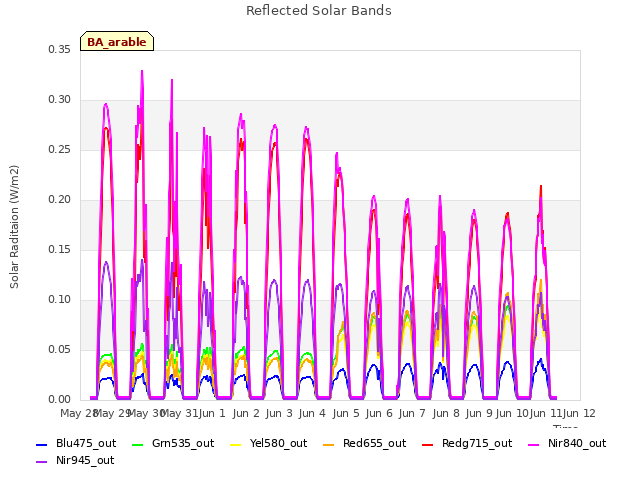Click the May 31 x-axis date label
The width and height of the screenshot is (640, 480).
point(178,413)
